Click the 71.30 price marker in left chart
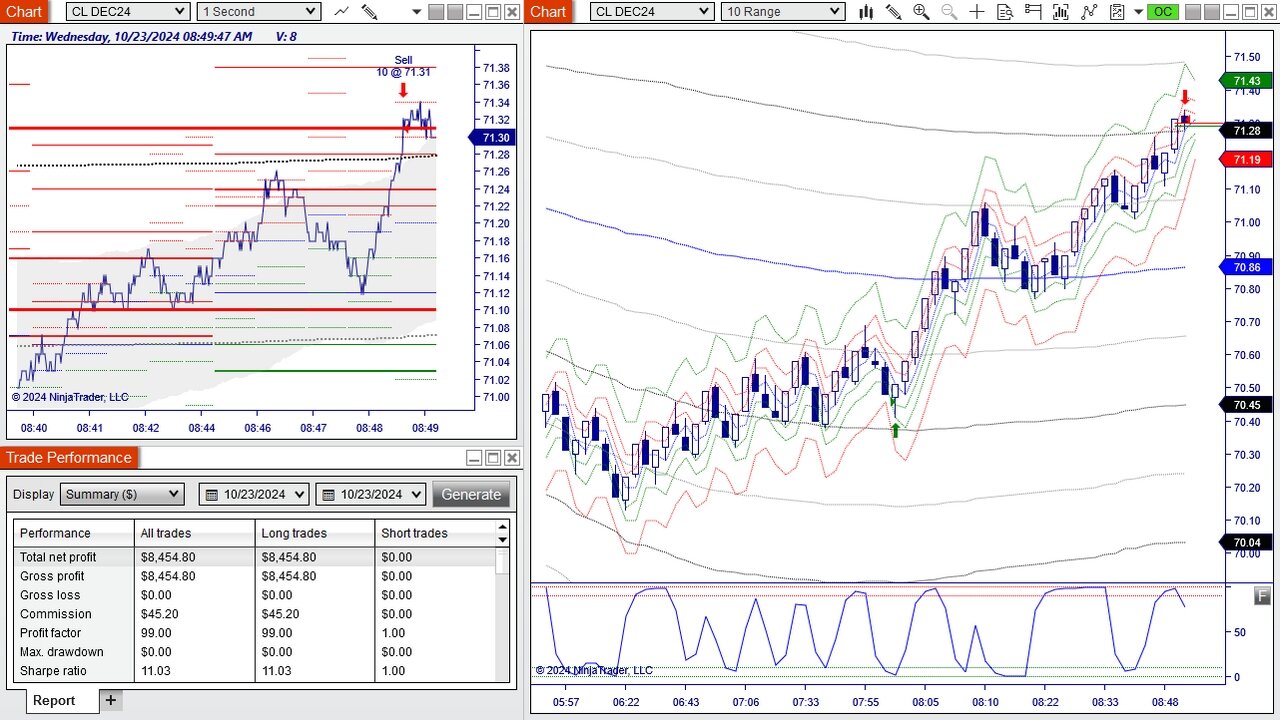This screenshot has height=720, width=1280. click(x=493, y=137)
